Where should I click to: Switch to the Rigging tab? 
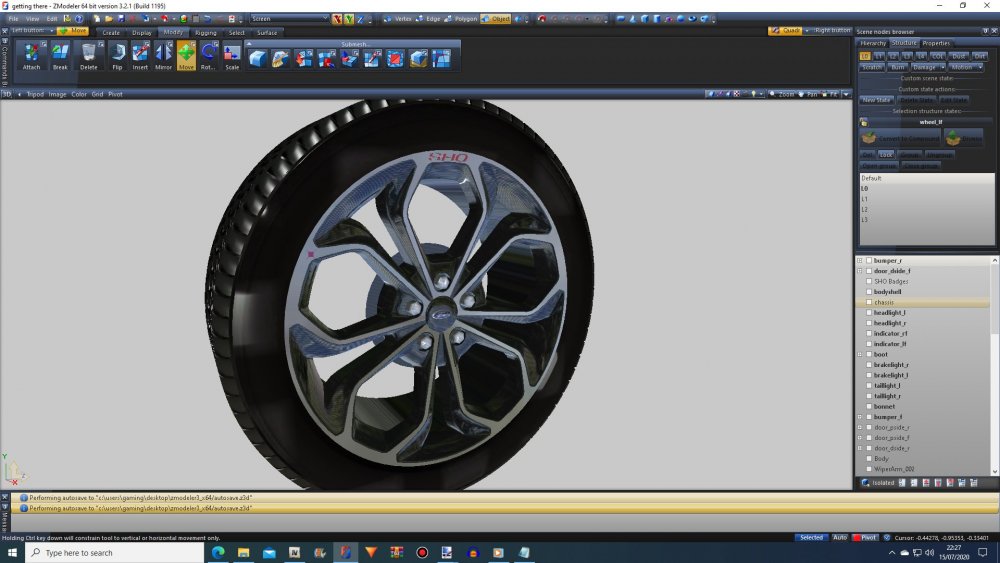[205, 32]
